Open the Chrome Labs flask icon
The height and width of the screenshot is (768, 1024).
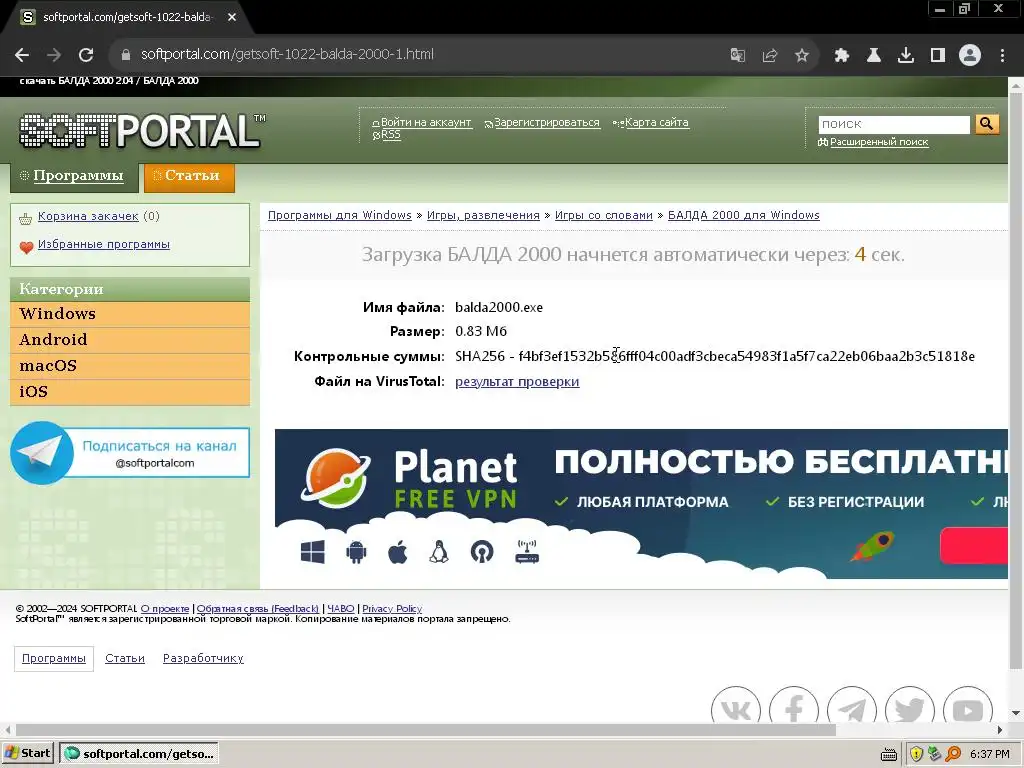coord(873,56)
